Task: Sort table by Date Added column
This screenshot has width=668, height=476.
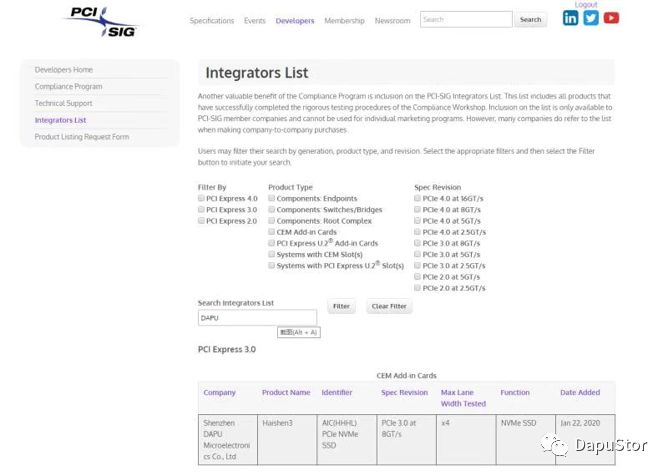Action: coord(580,392)
